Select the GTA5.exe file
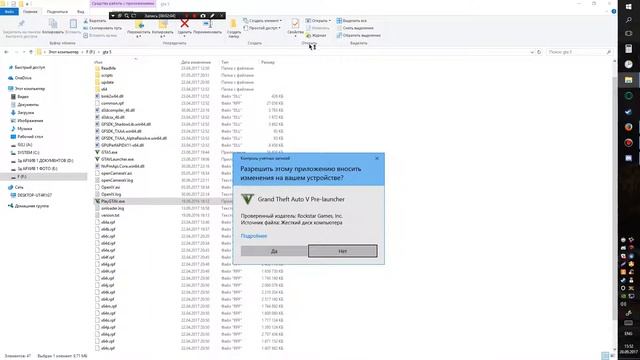 coord(109,152)
